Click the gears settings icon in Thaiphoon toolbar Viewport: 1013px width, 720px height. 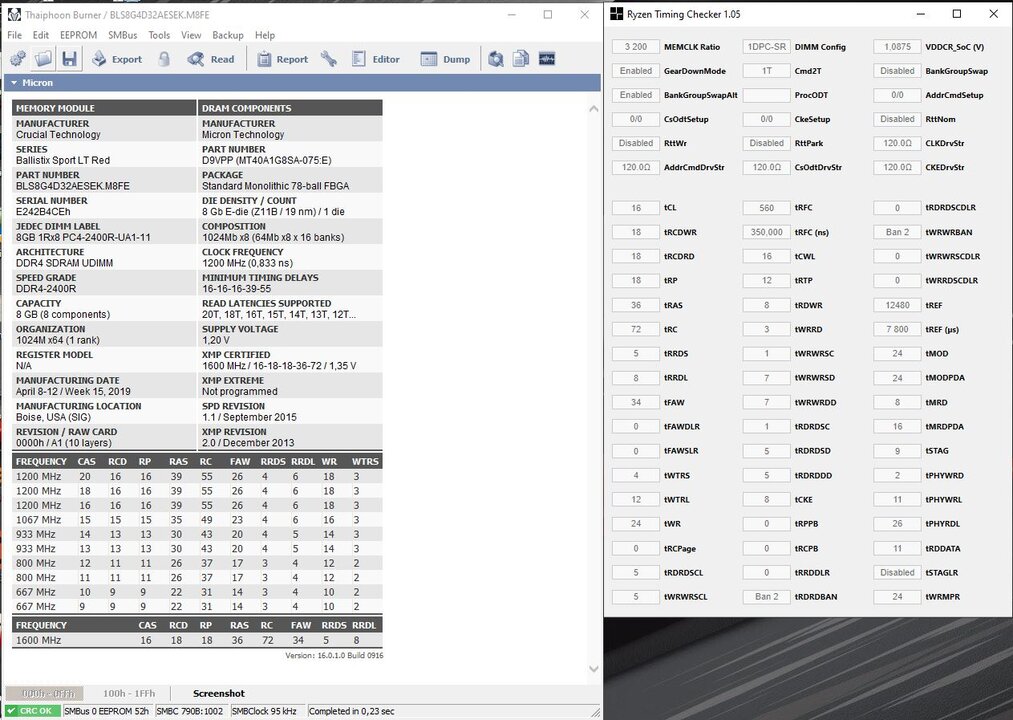[18, 59]
